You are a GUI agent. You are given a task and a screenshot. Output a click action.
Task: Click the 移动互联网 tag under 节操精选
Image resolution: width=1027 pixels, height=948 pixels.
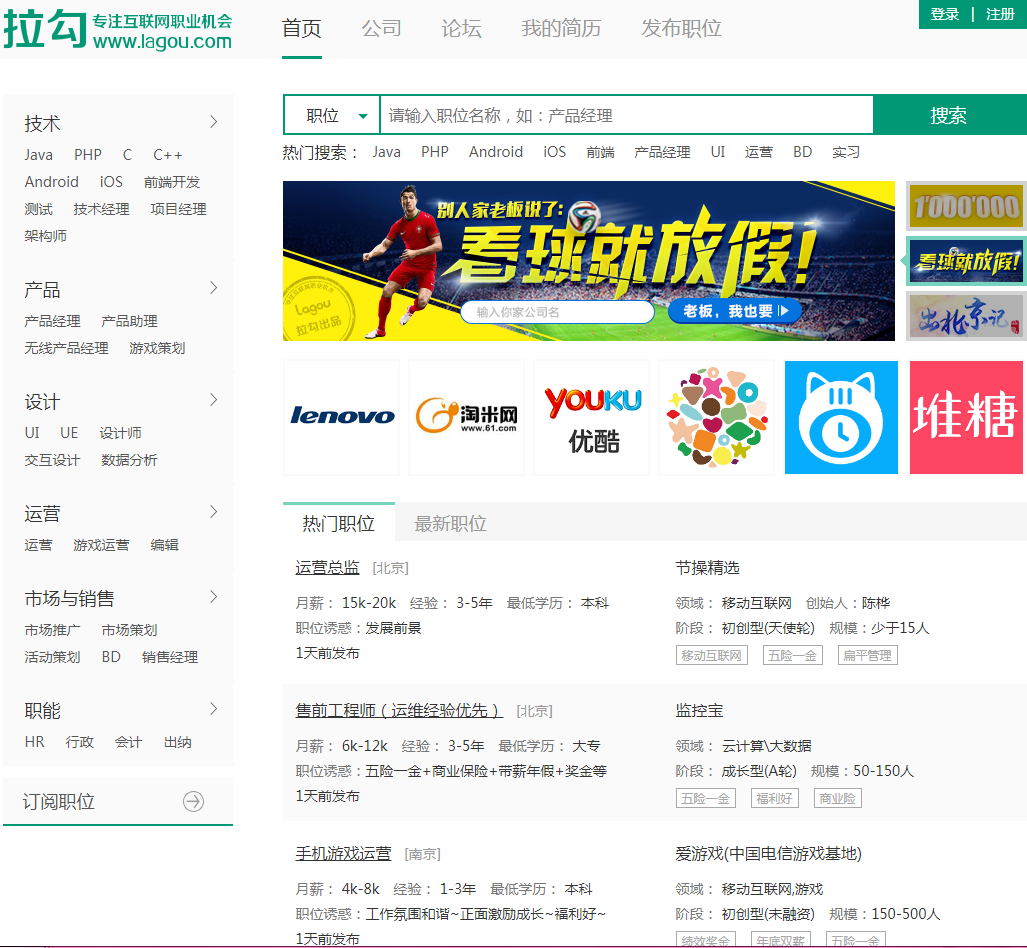(x=711, y=655)
